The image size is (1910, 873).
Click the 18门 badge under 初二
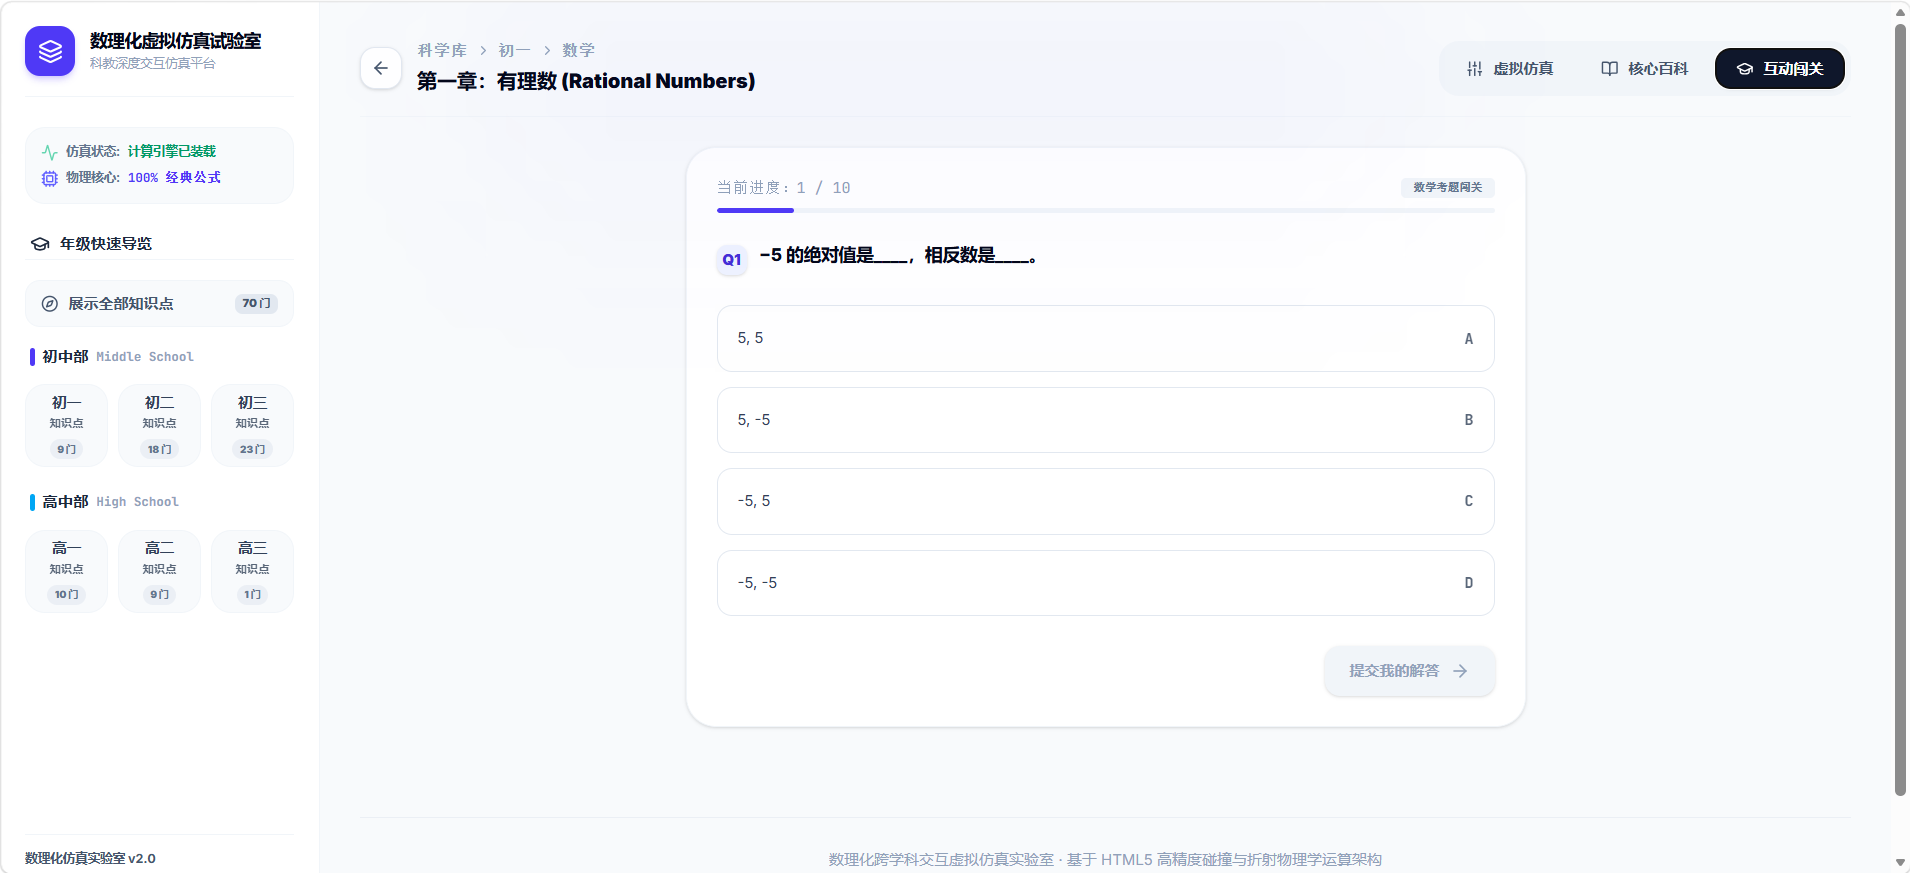click(160, 449)
